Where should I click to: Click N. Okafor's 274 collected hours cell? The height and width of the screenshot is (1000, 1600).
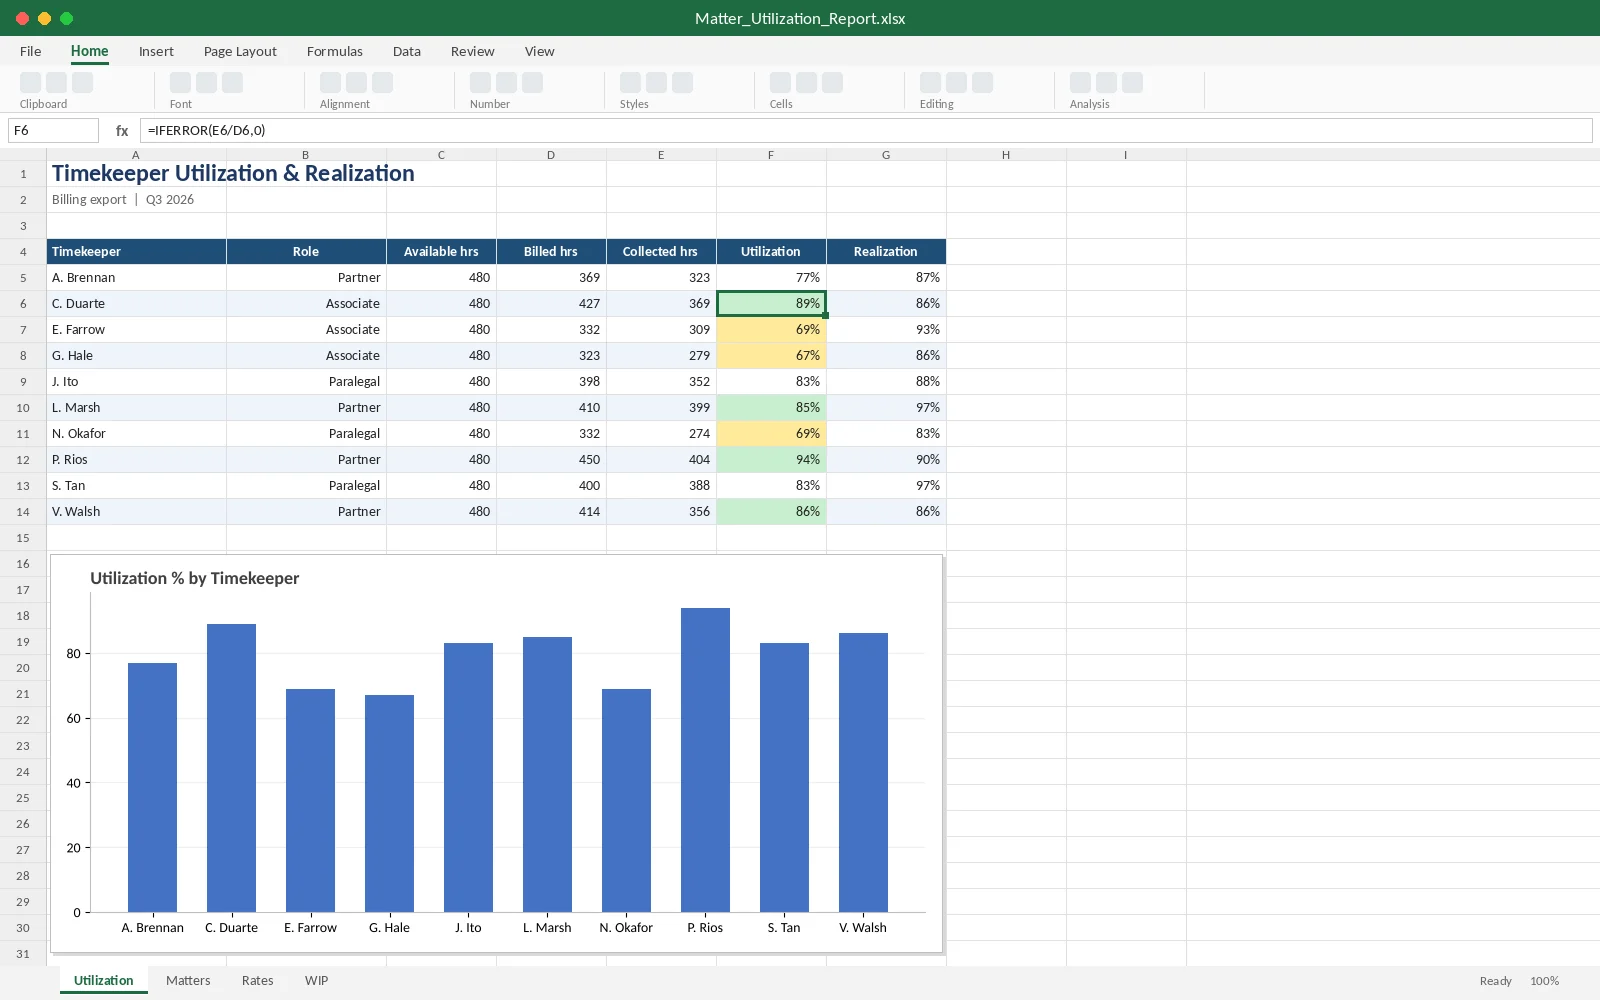point(661,434)
